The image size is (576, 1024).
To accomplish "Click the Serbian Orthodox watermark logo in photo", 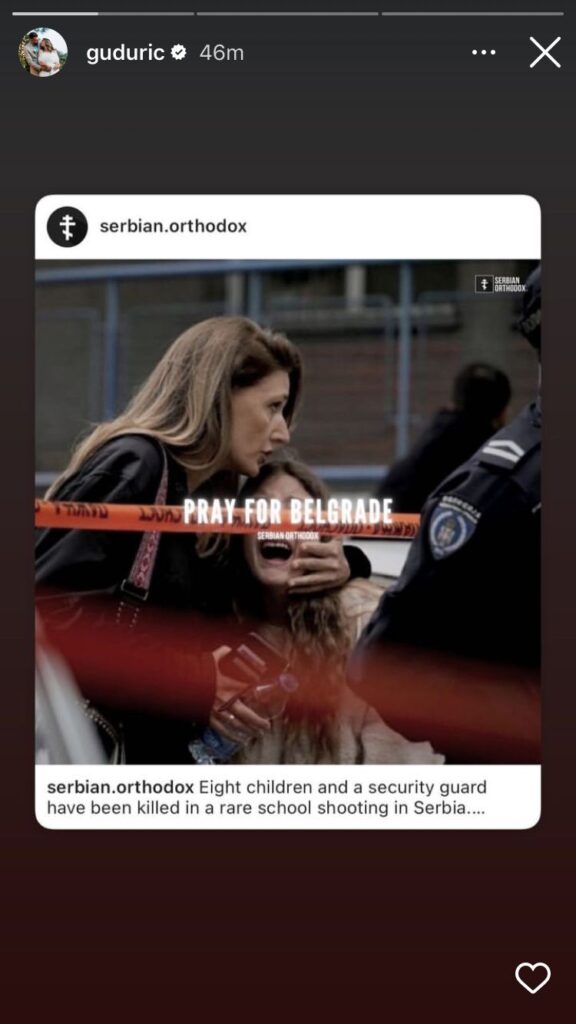I will pyautogui.click(x=500, y=284).
